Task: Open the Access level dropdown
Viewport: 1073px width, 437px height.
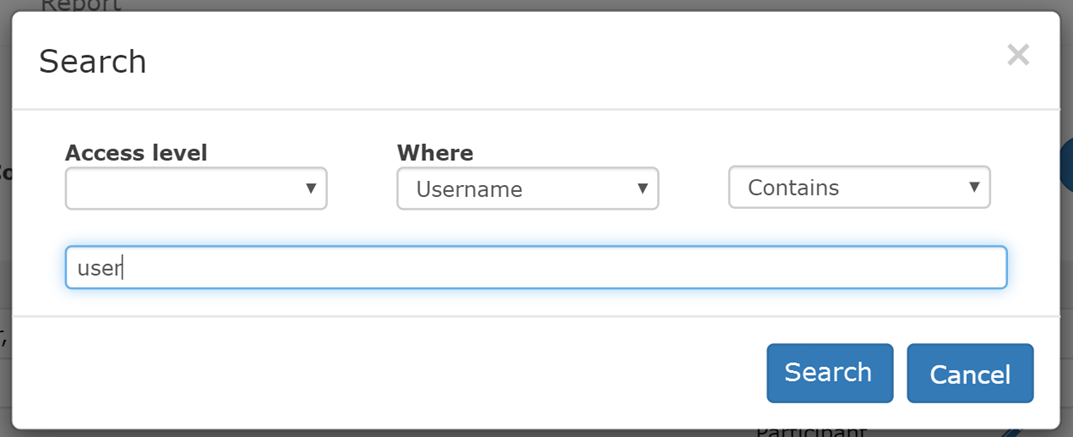Action: tap(196, 188)
